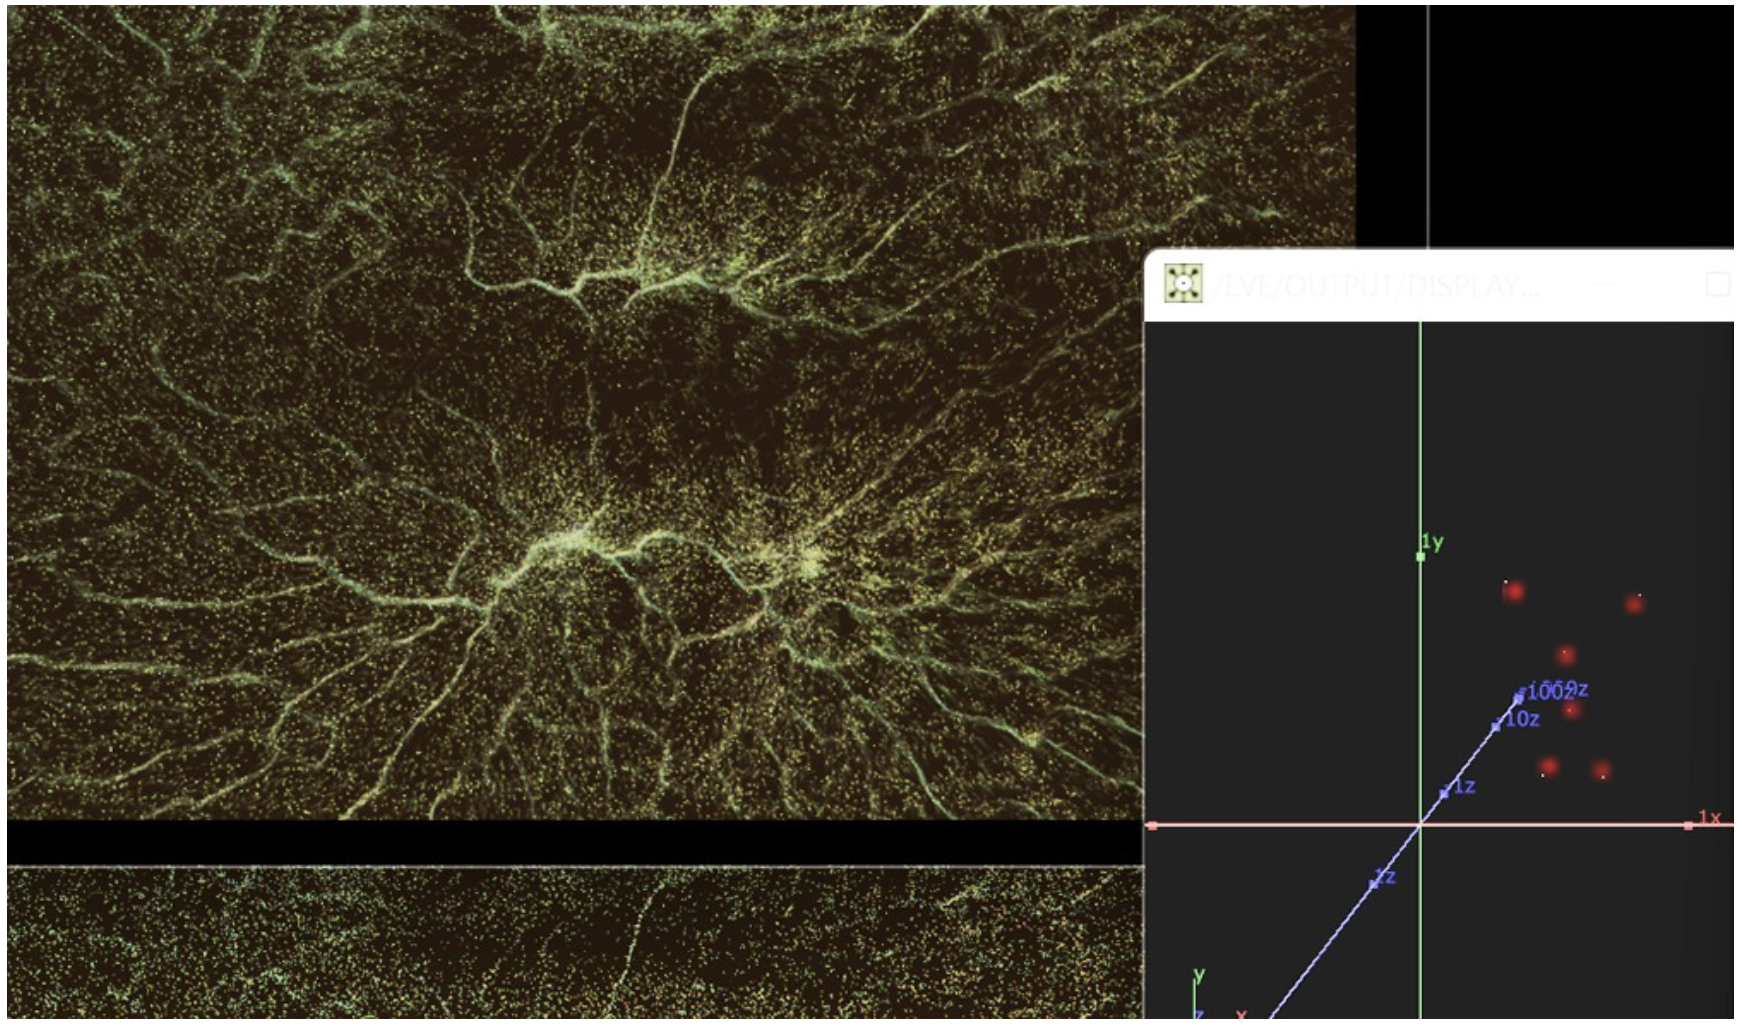Select the lowest-right red point above the x axis
The width and height of the screenshot is (1742, 1028).
[1602, 770]
